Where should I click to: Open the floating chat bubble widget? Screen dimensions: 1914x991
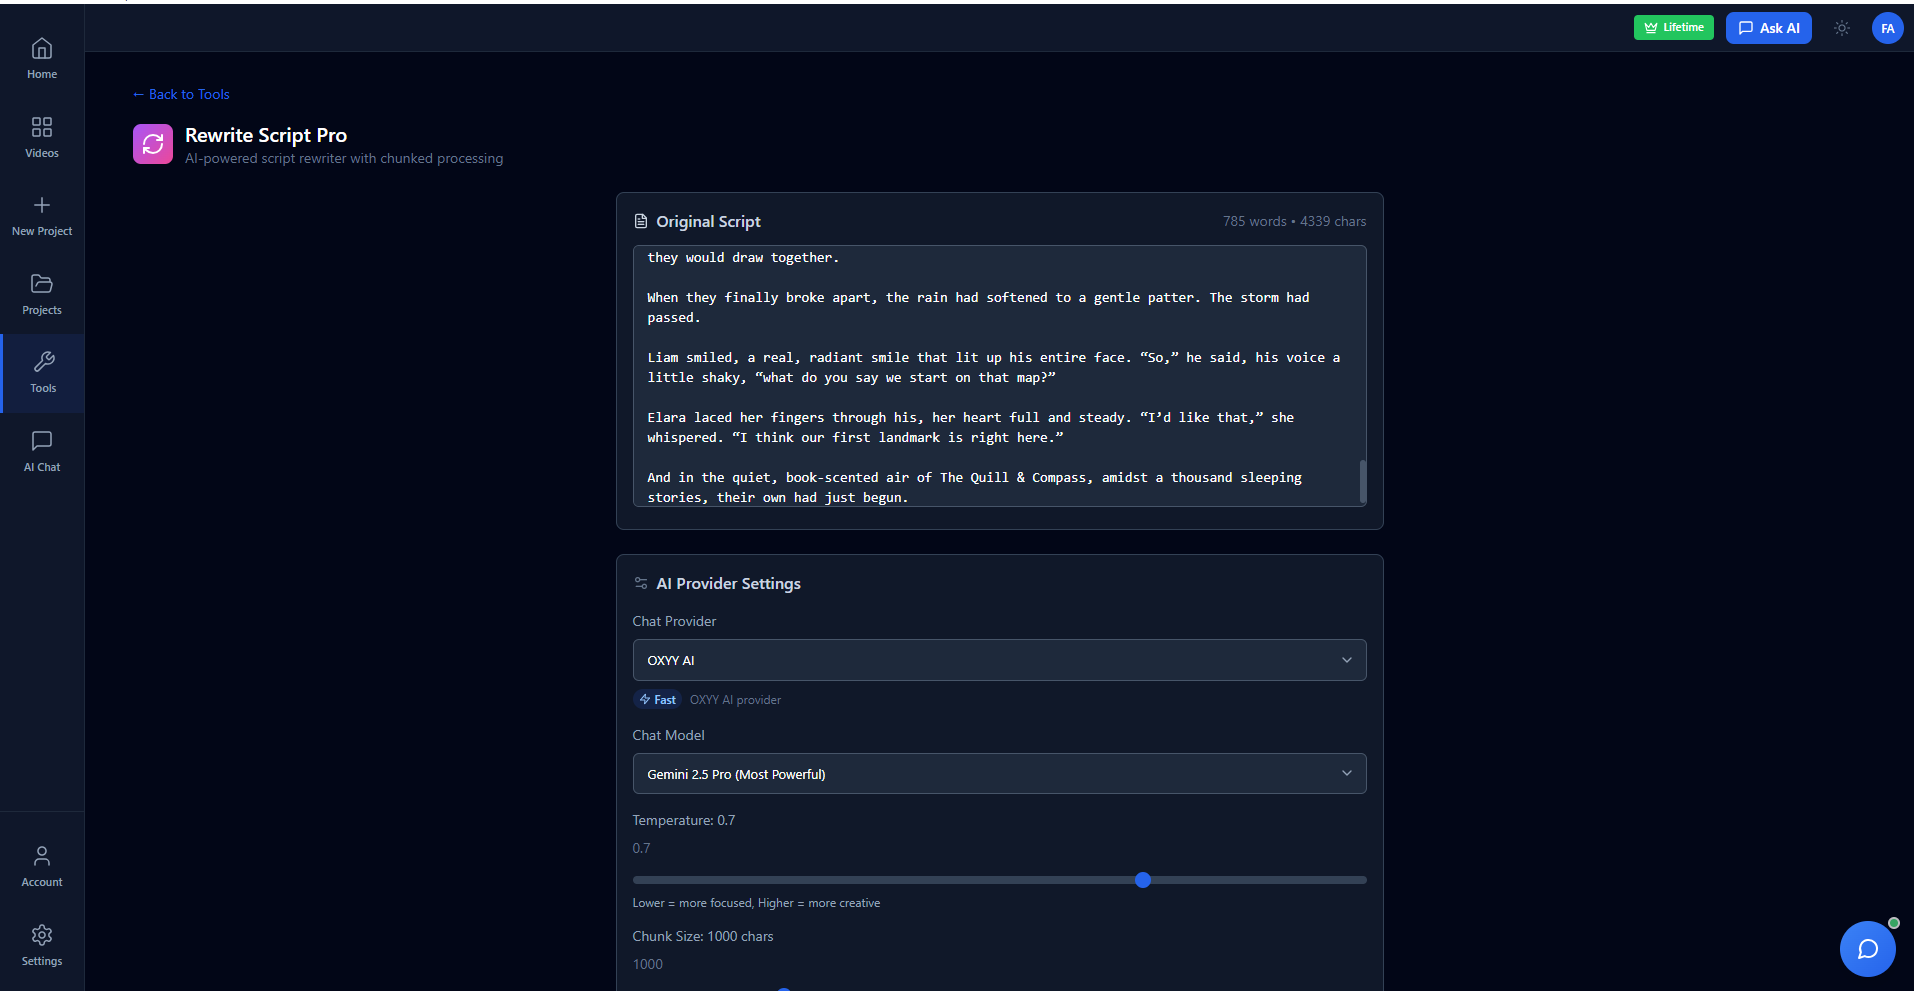[1867, 949]
